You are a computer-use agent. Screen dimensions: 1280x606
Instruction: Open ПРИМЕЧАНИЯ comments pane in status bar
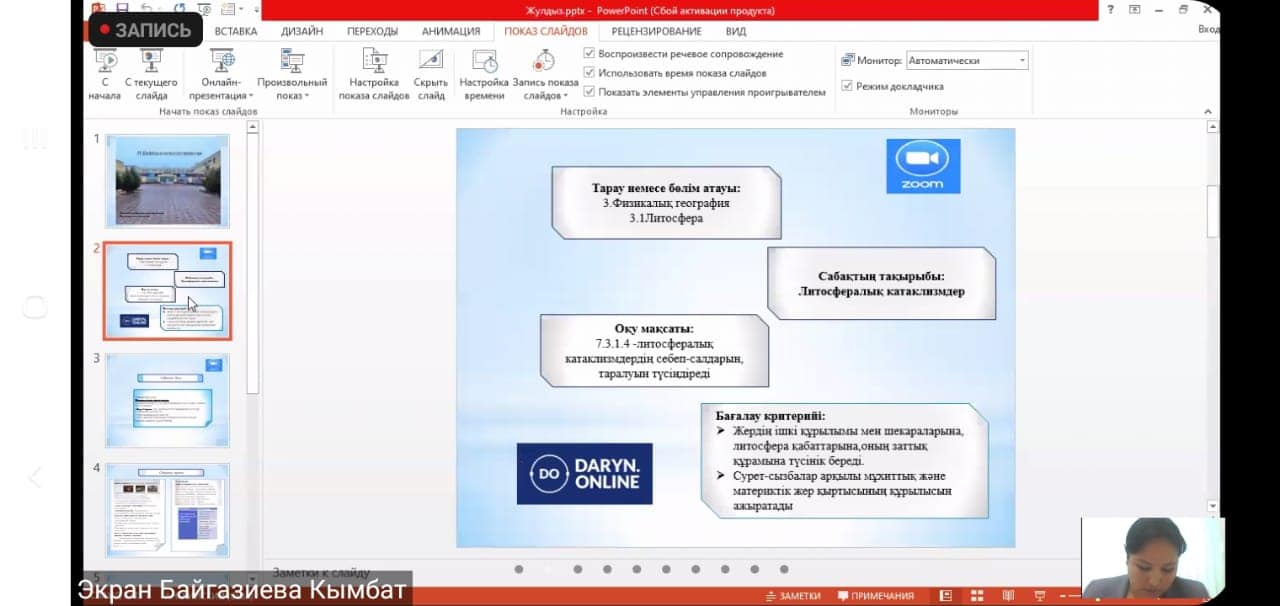click(x=874, y=596)
